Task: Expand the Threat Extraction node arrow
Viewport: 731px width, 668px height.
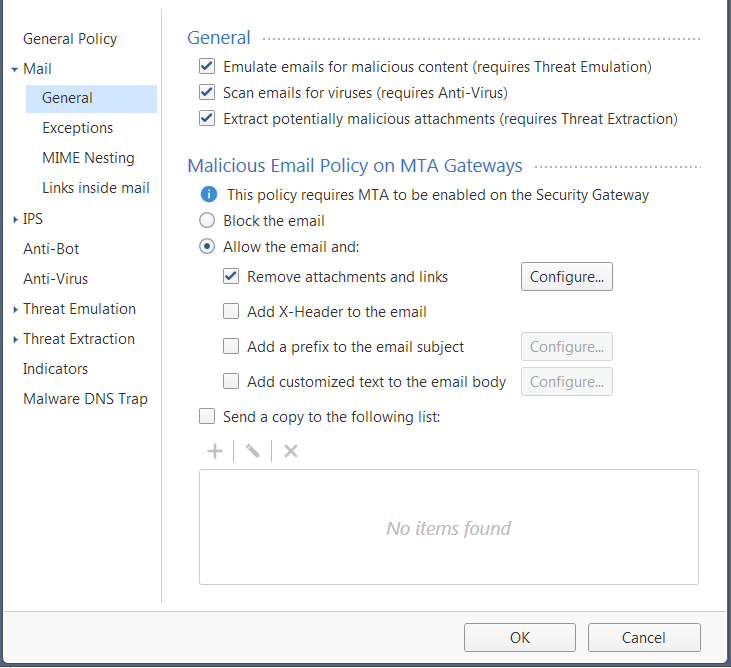Action: [15, 339]
